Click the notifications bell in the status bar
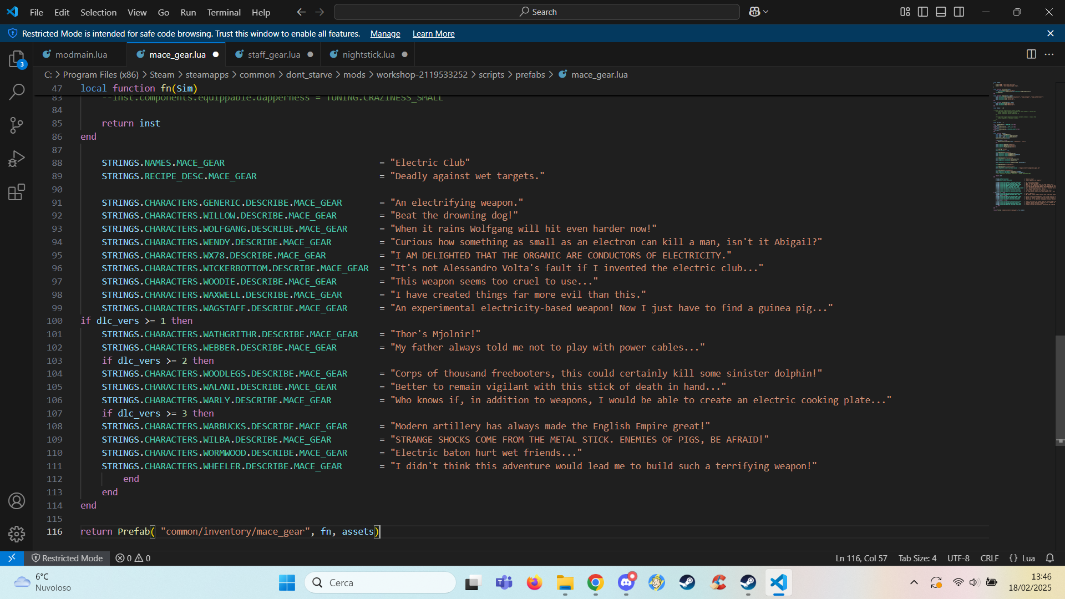The width and height of the screenshot is (1065, 599). [1048, 558]
